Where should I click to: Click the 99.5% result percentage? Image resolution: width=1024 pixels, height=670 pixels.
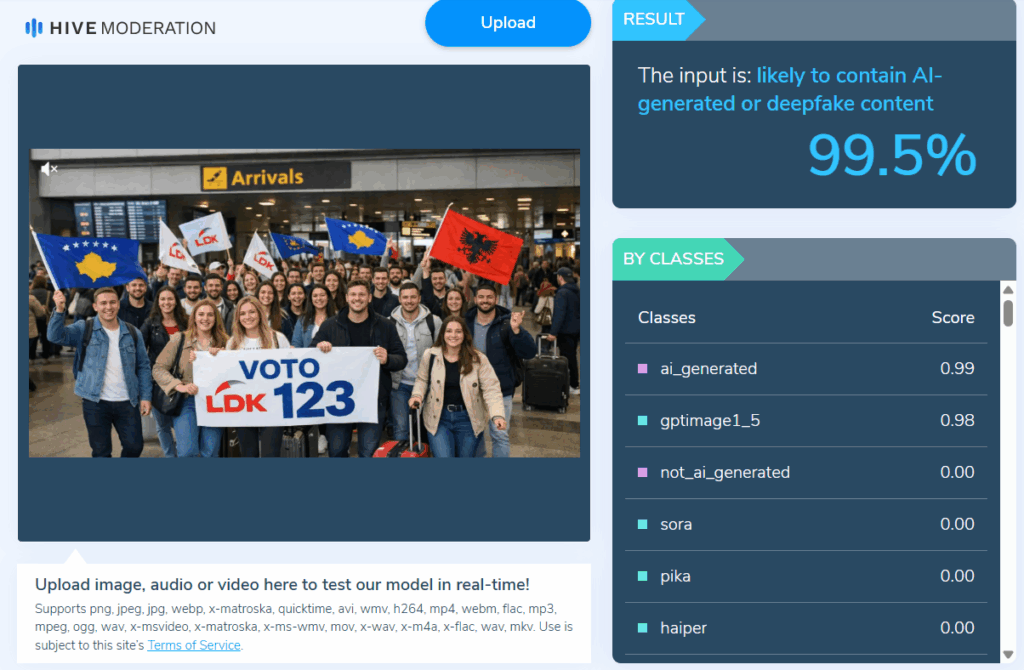point(892,155)
